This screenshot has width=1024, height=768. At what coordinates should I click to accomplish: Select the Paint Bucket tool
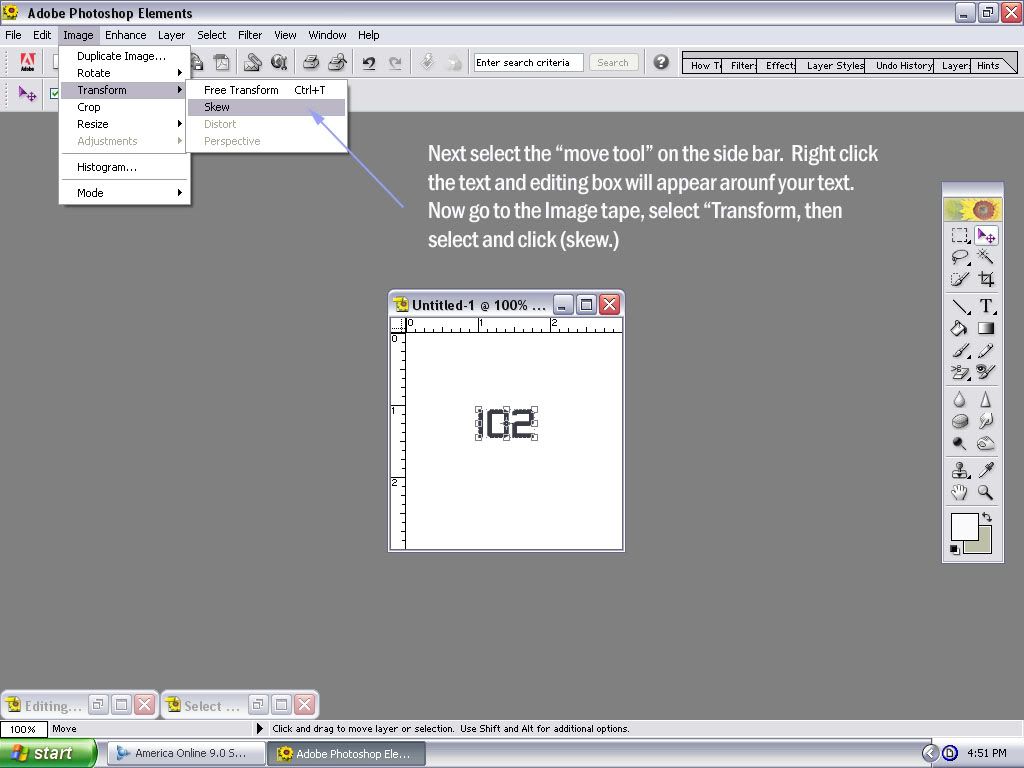pos(959,328)
